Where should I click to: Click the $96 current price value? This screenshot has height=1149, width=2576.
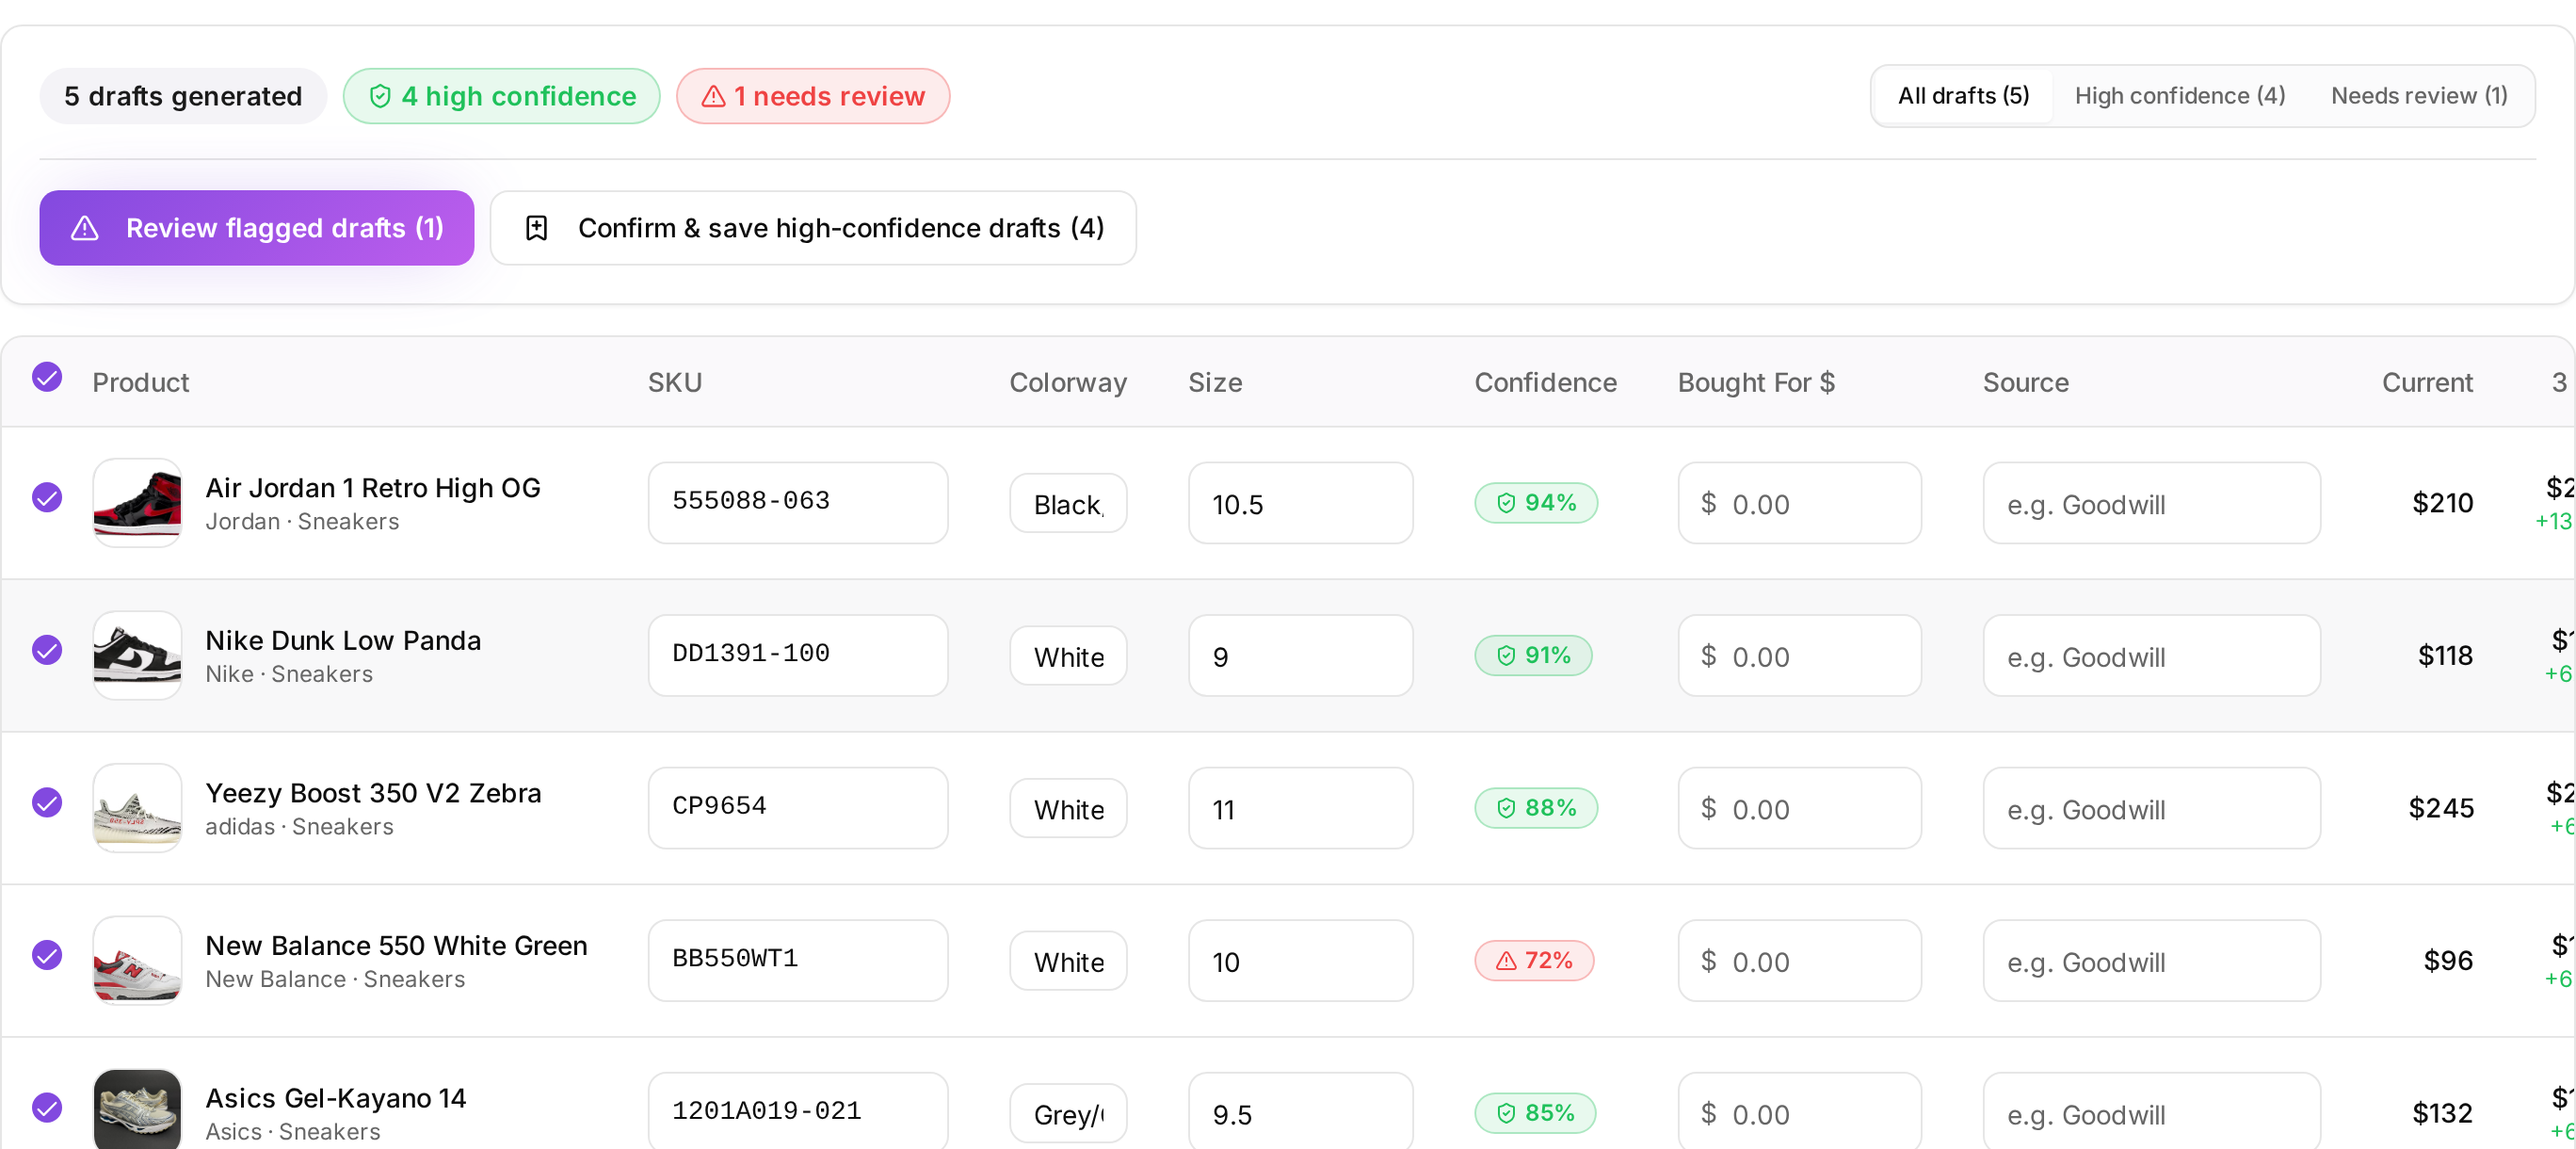coord(2448,961)
